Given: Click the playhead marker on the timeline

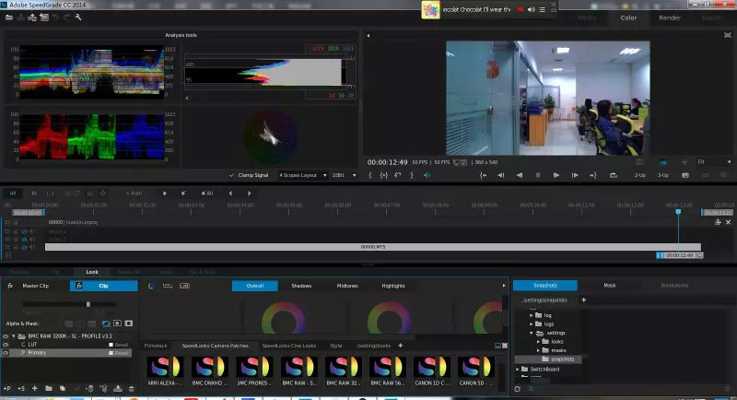Looking at the screenshot, I should 677,211.
